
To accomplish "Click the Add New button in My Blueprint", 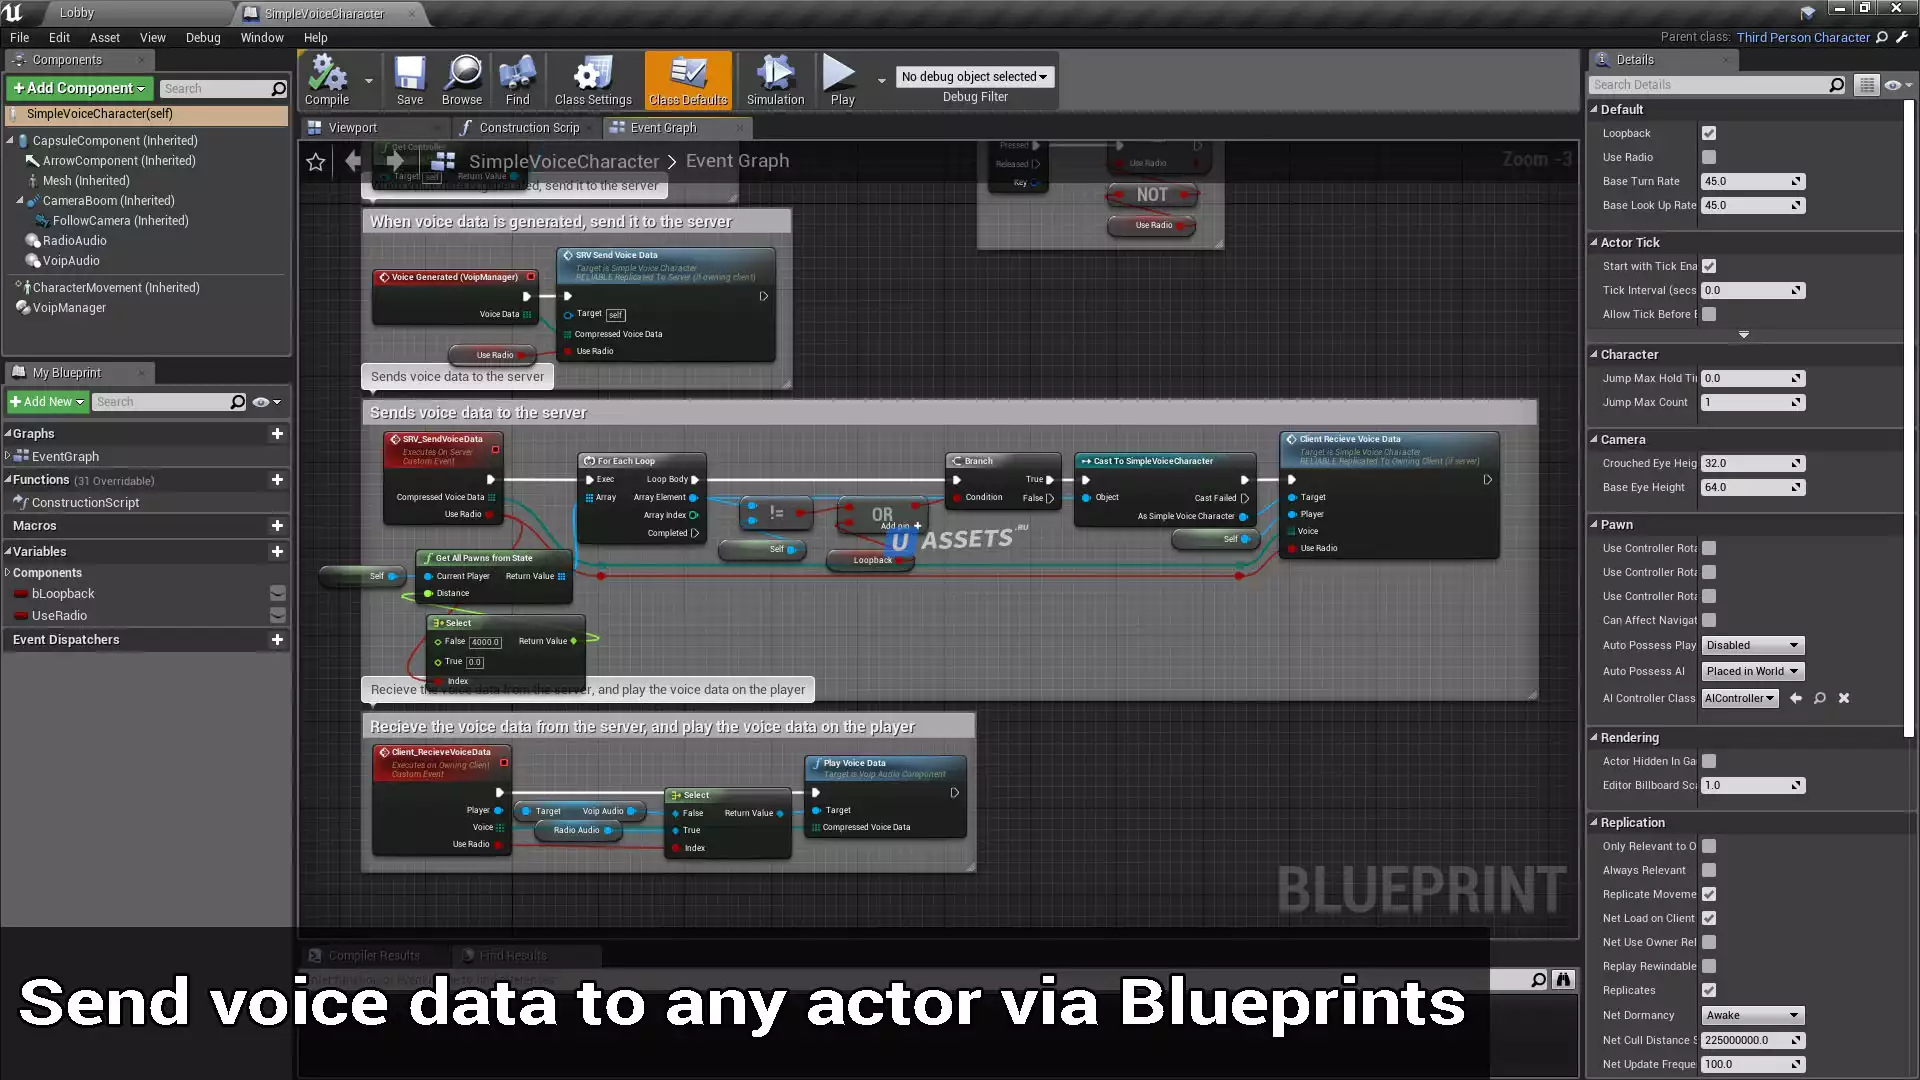I will [x=47, y=402].
